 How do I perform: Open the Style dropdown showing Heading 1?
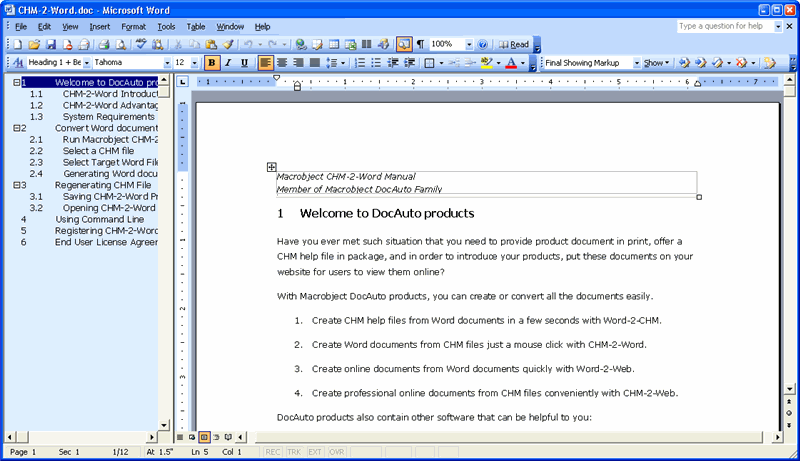[87, 63]
